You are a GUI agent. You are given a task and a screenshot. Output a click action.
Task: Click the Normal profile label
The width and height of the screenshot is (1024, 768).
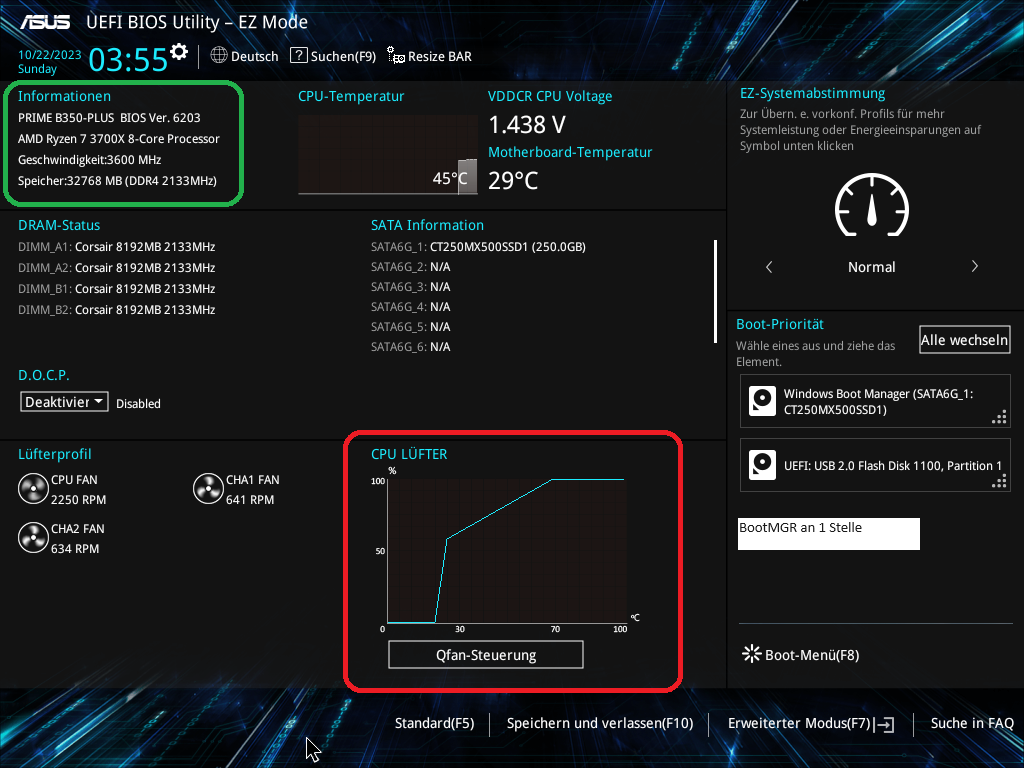point(871,267)
